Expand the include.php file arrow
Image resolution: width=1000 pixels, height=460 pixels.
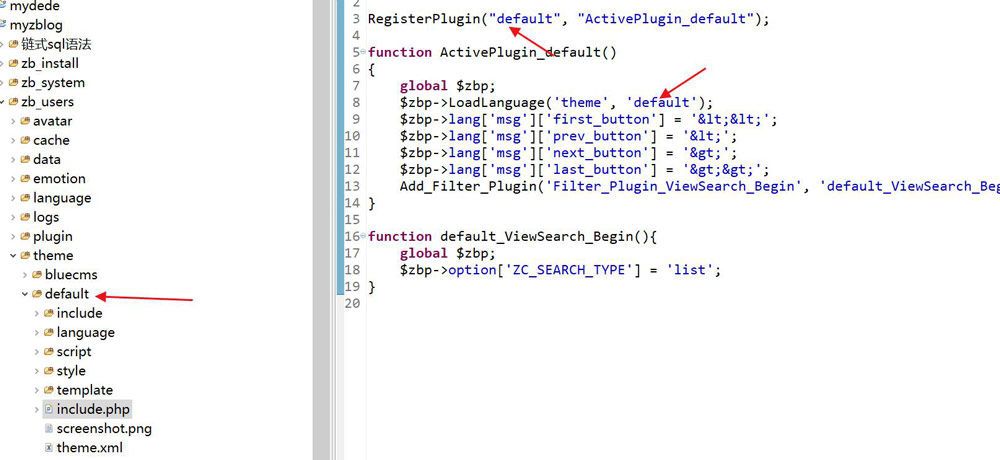pos(36,409)
